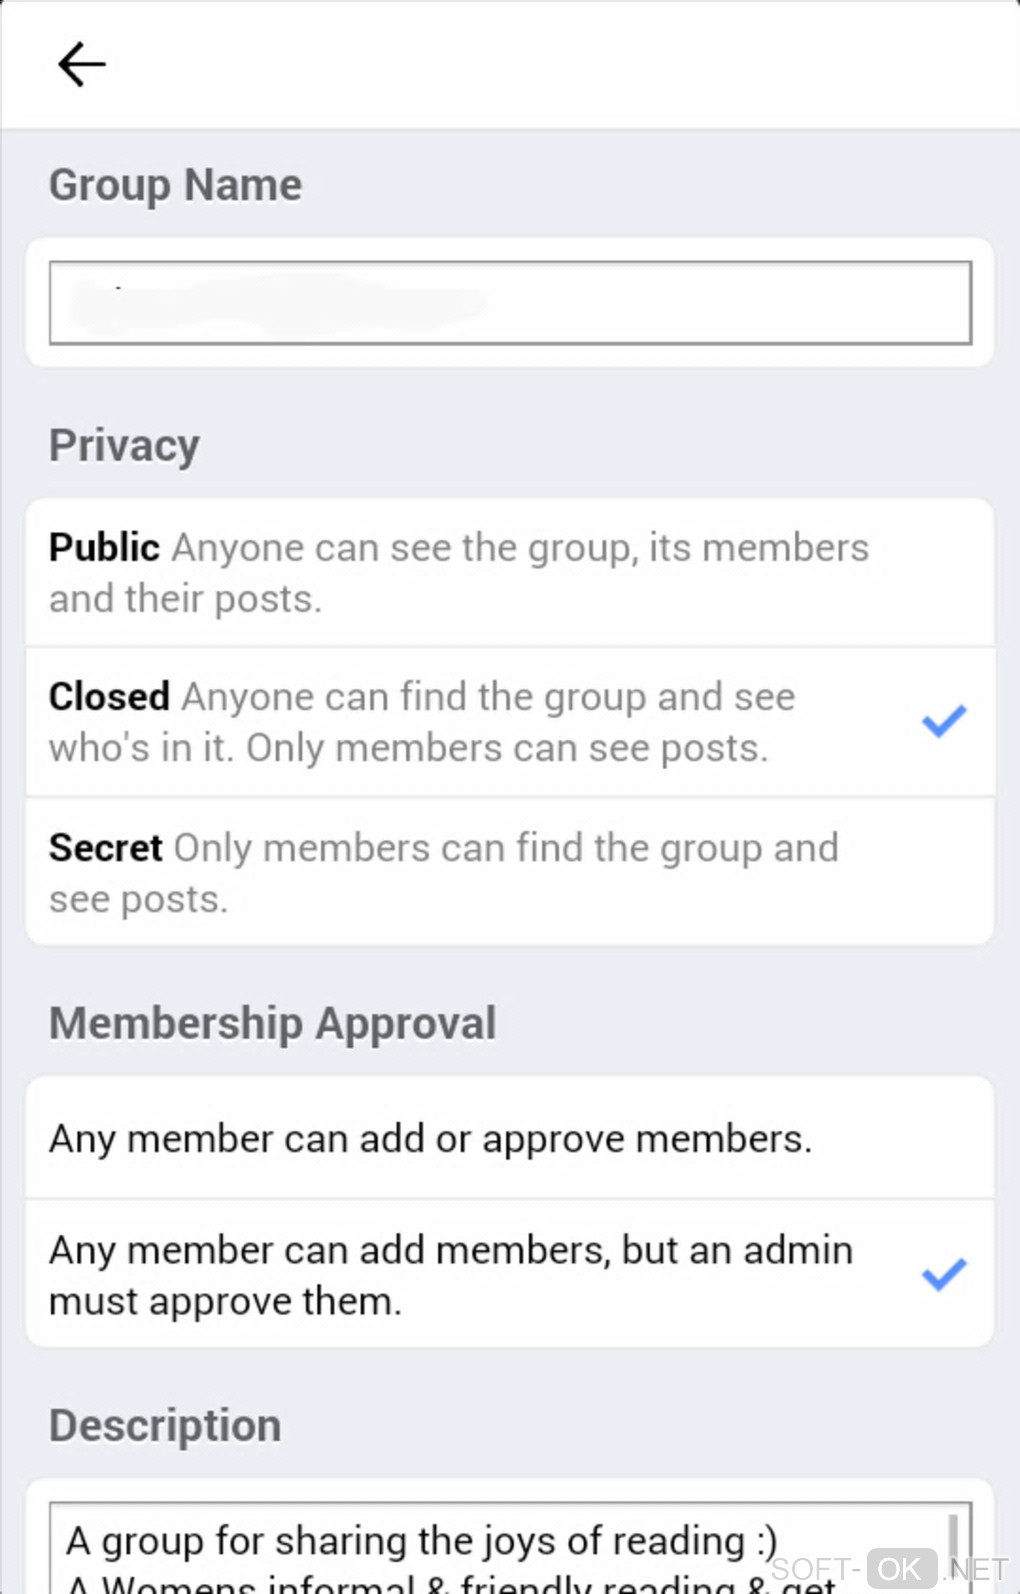Click the Privacy section heading

pyautogui.click(x=124, y=446)
